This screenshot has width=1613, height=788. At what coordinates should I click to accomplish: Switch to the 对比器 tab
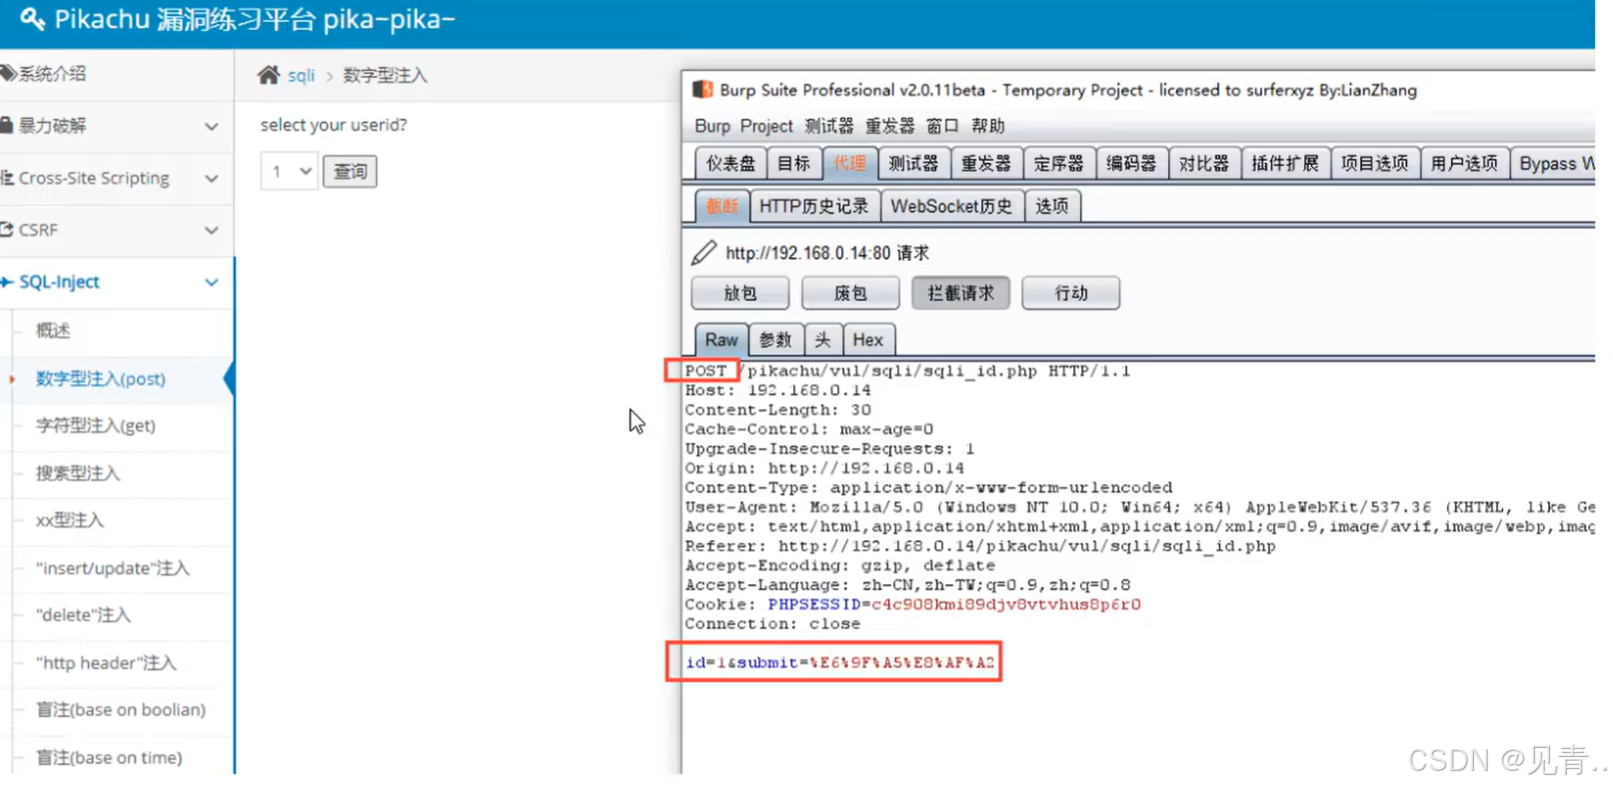pos(1204,163)
